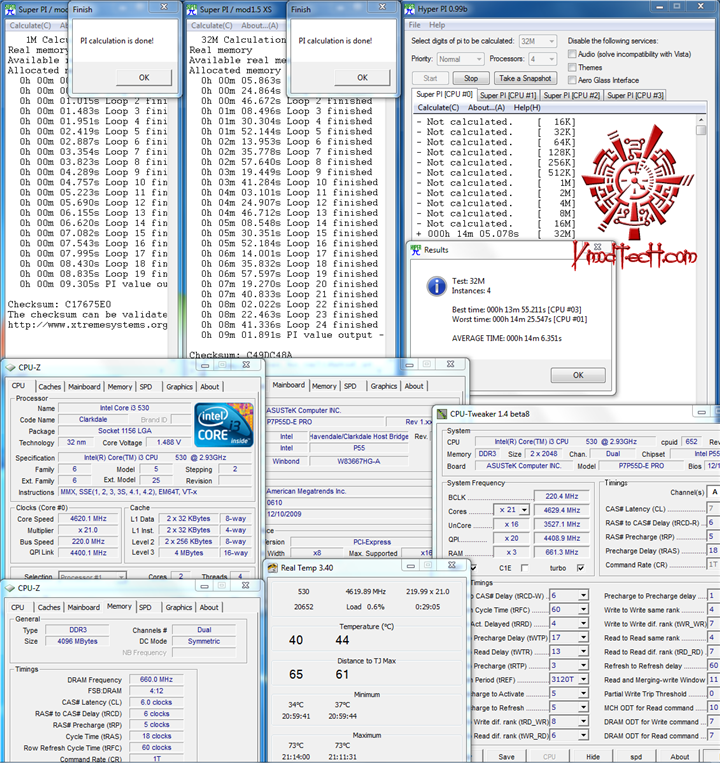The image size is (720, 763).
Task: Click the Core Speed 4620.1 MHz value
Action: coord(88,519)
